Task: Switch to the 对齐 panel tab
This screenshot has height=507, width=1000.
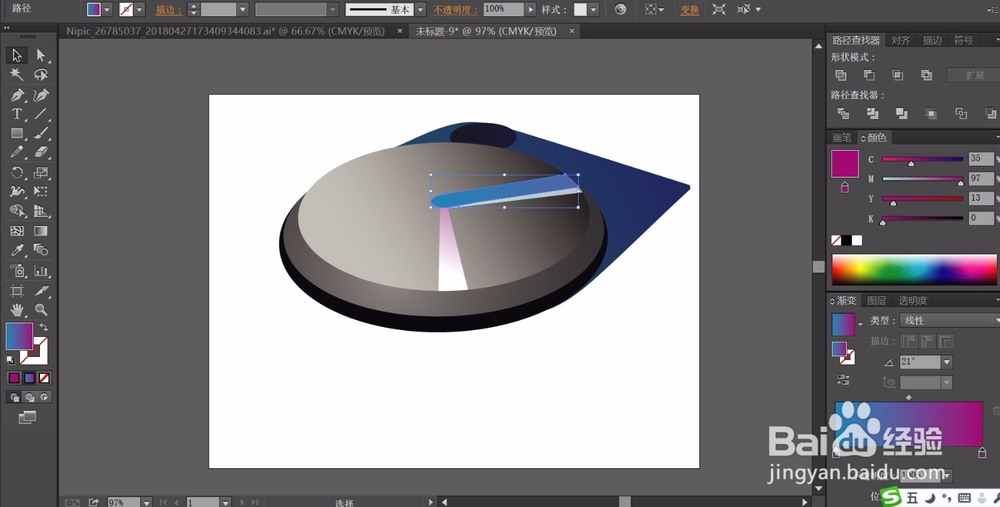Action: click(x=901, y=40)
